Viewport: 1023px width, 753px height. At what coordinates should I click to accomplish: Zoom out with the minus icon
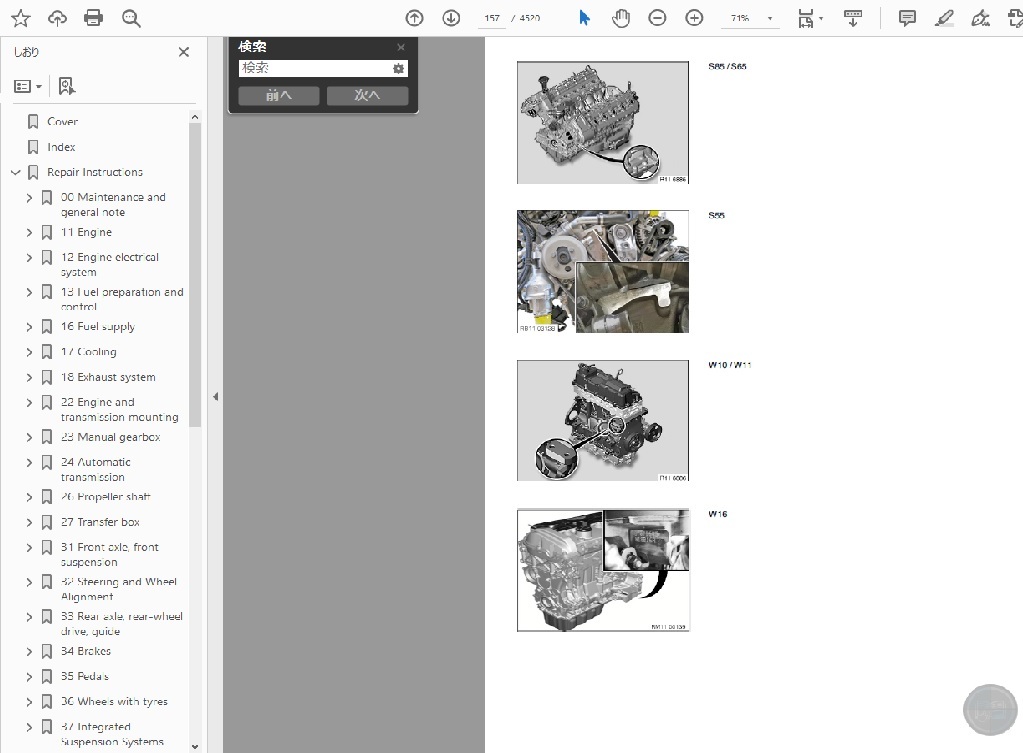[657, 18]
